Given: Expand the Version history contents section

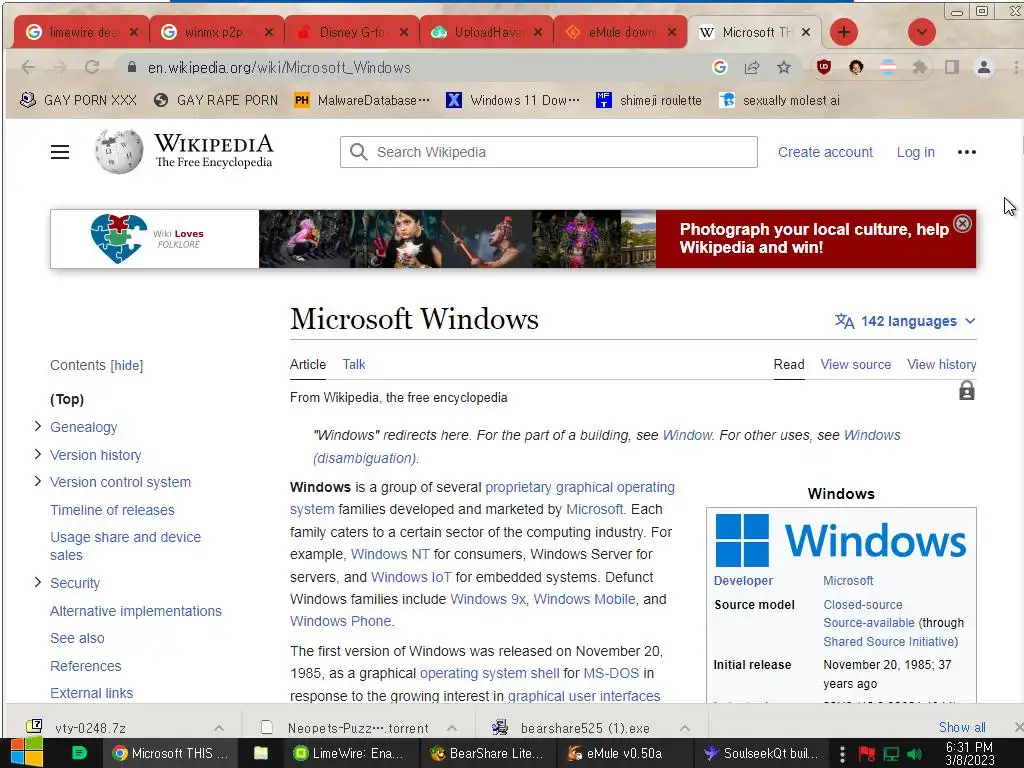Looking at the screenshot, I should tap(37, 455).
